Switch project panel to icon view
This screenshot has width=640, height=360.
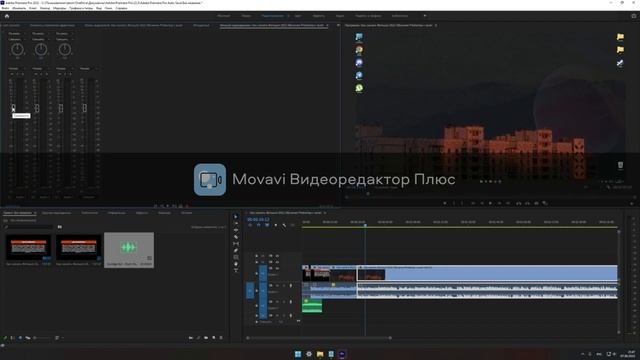pyautogui.click(x=20, y=338)
